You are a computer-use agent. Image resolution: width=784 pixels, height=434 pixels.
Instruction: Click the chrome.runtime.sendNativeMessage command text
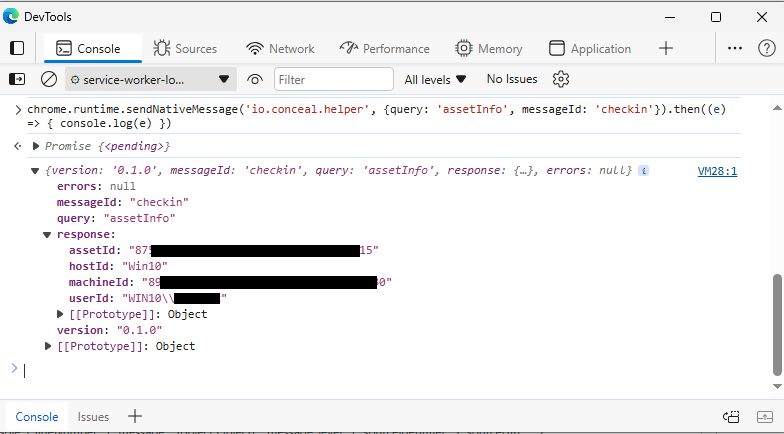376,116
